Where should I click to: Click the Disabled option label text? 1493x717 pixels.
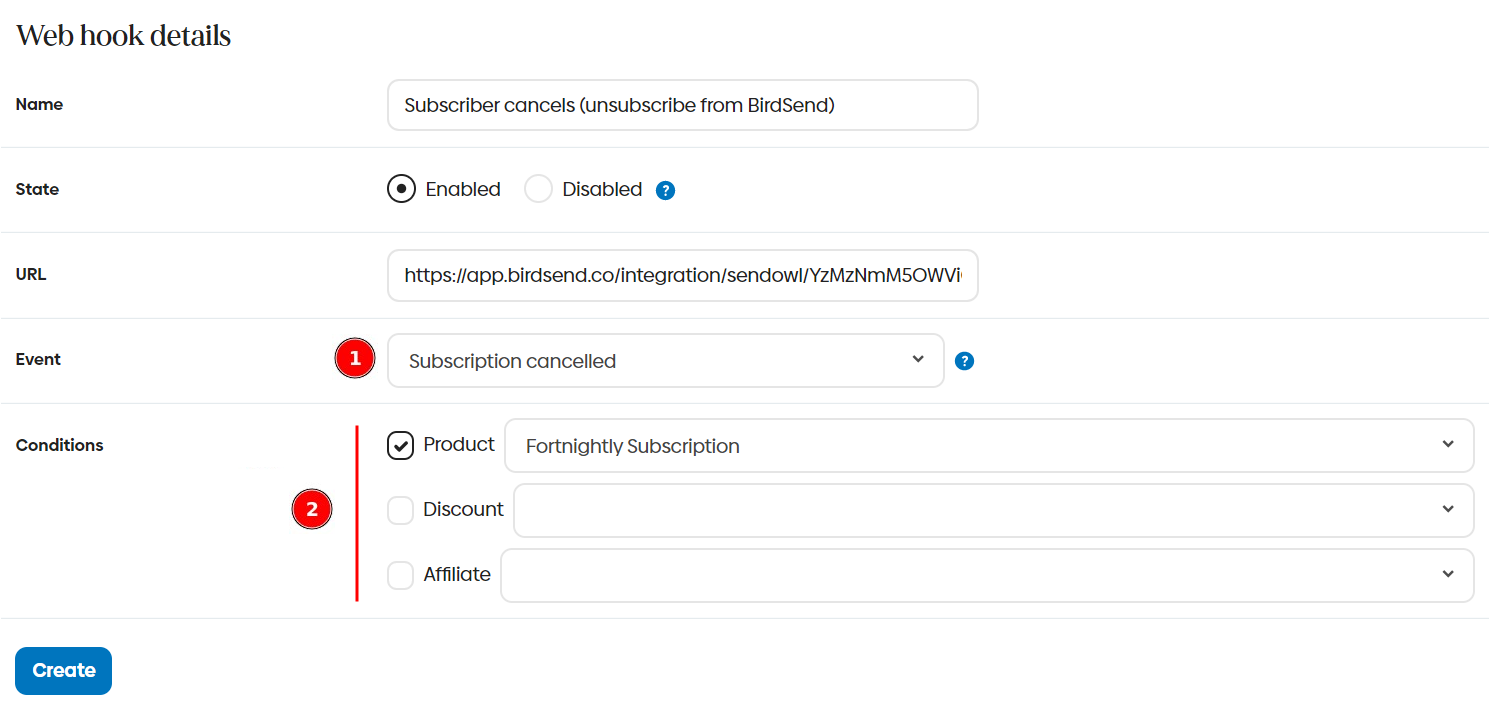coord(602,189)
